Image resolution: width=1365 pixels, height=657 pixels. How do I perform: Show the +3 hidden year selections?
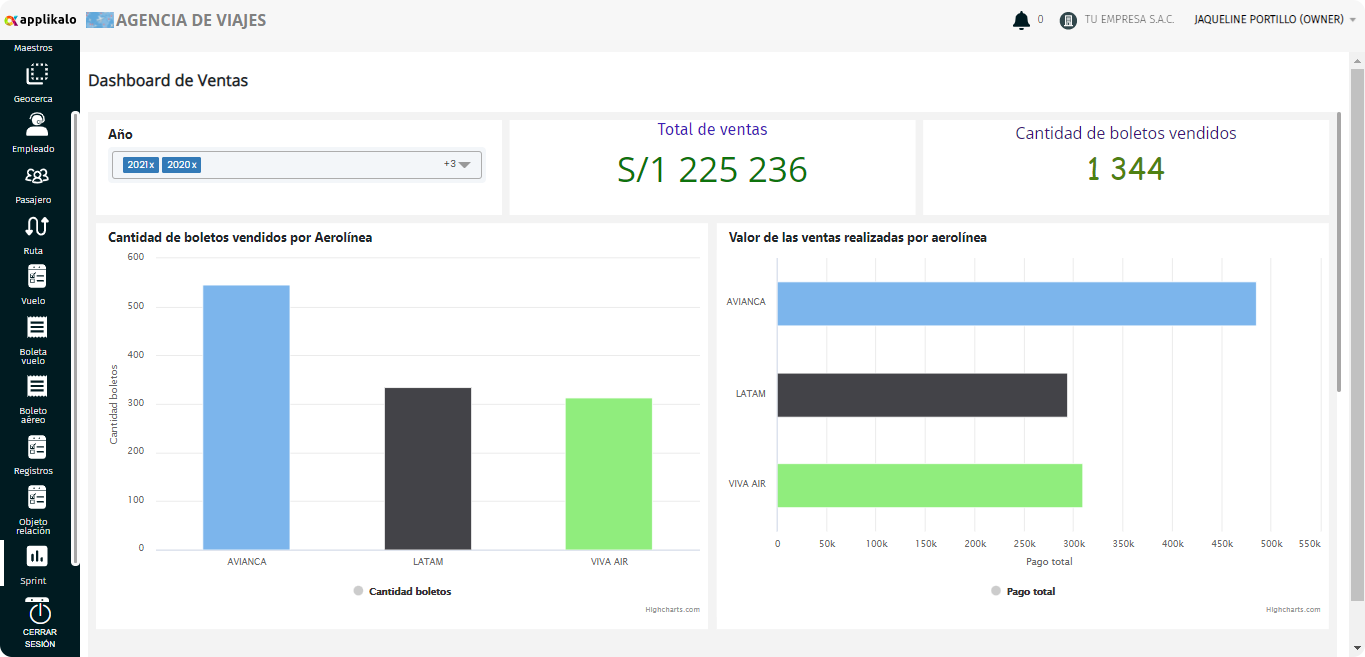tap(450, 164)
